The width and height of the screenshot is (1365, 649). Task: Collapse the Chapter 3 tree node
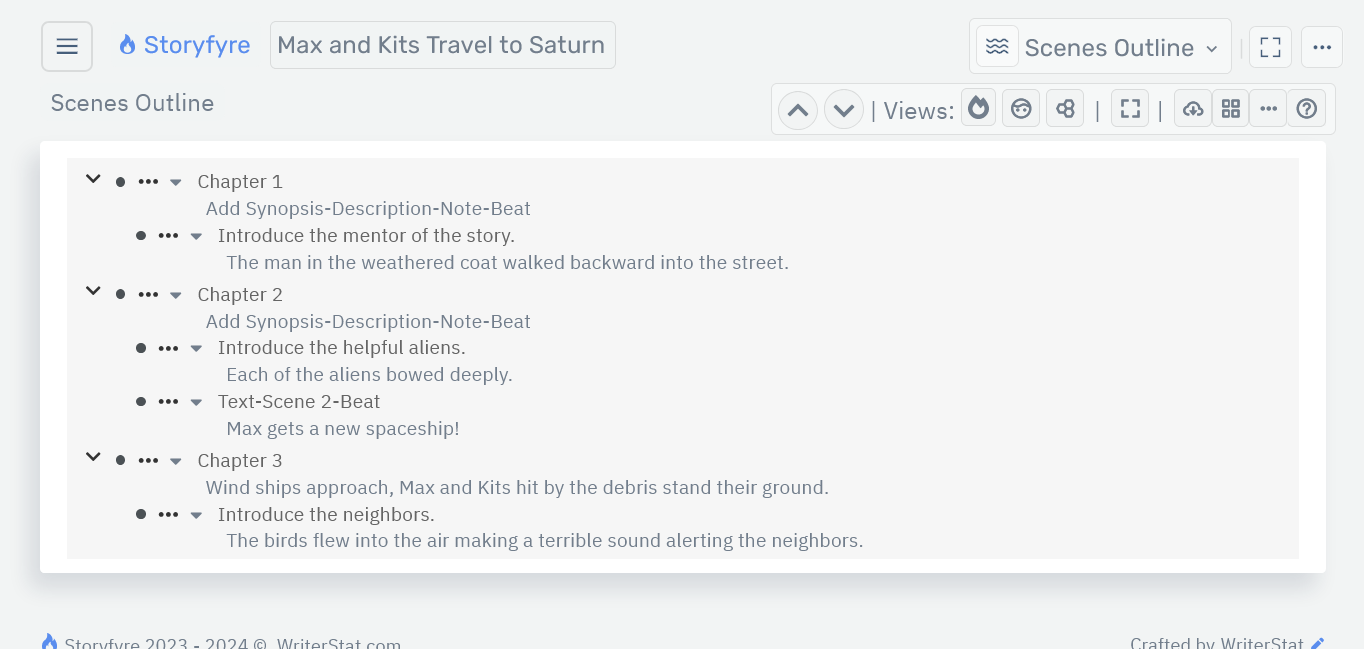coord(93,458)
